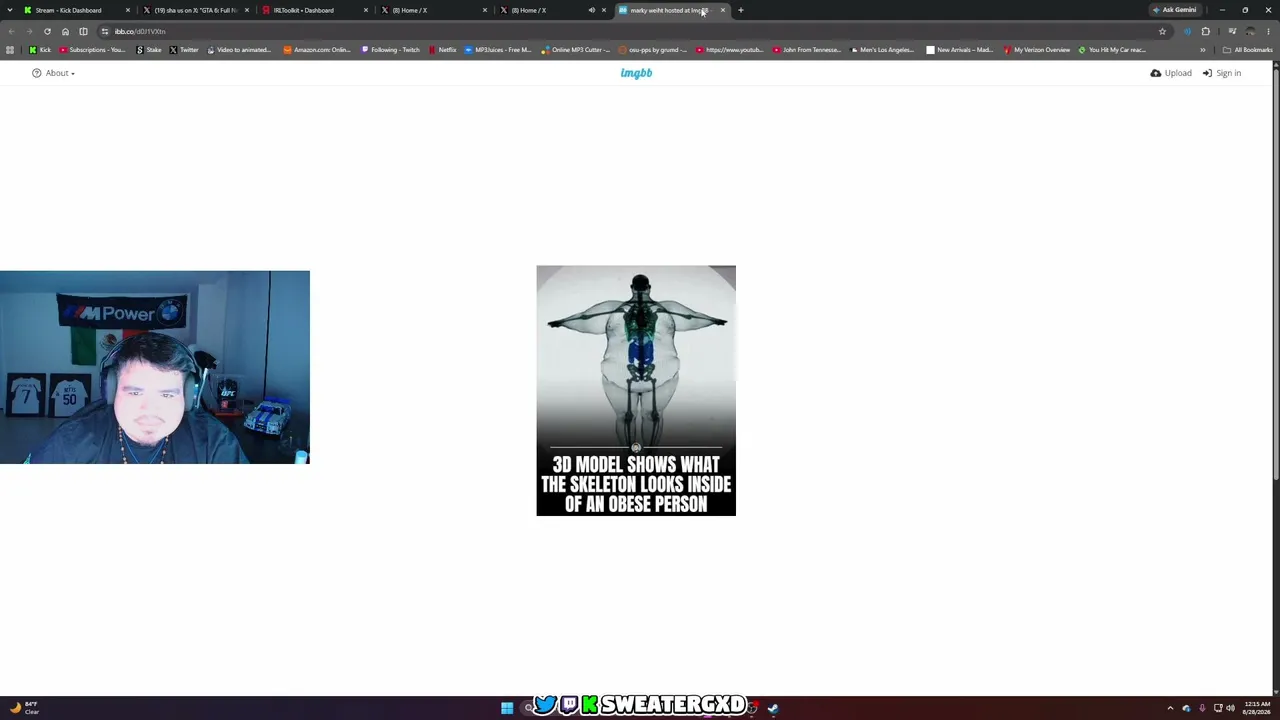Open the apps grid shortcut
Viewport: 1280px width, 720px height.
coord(10,50)
